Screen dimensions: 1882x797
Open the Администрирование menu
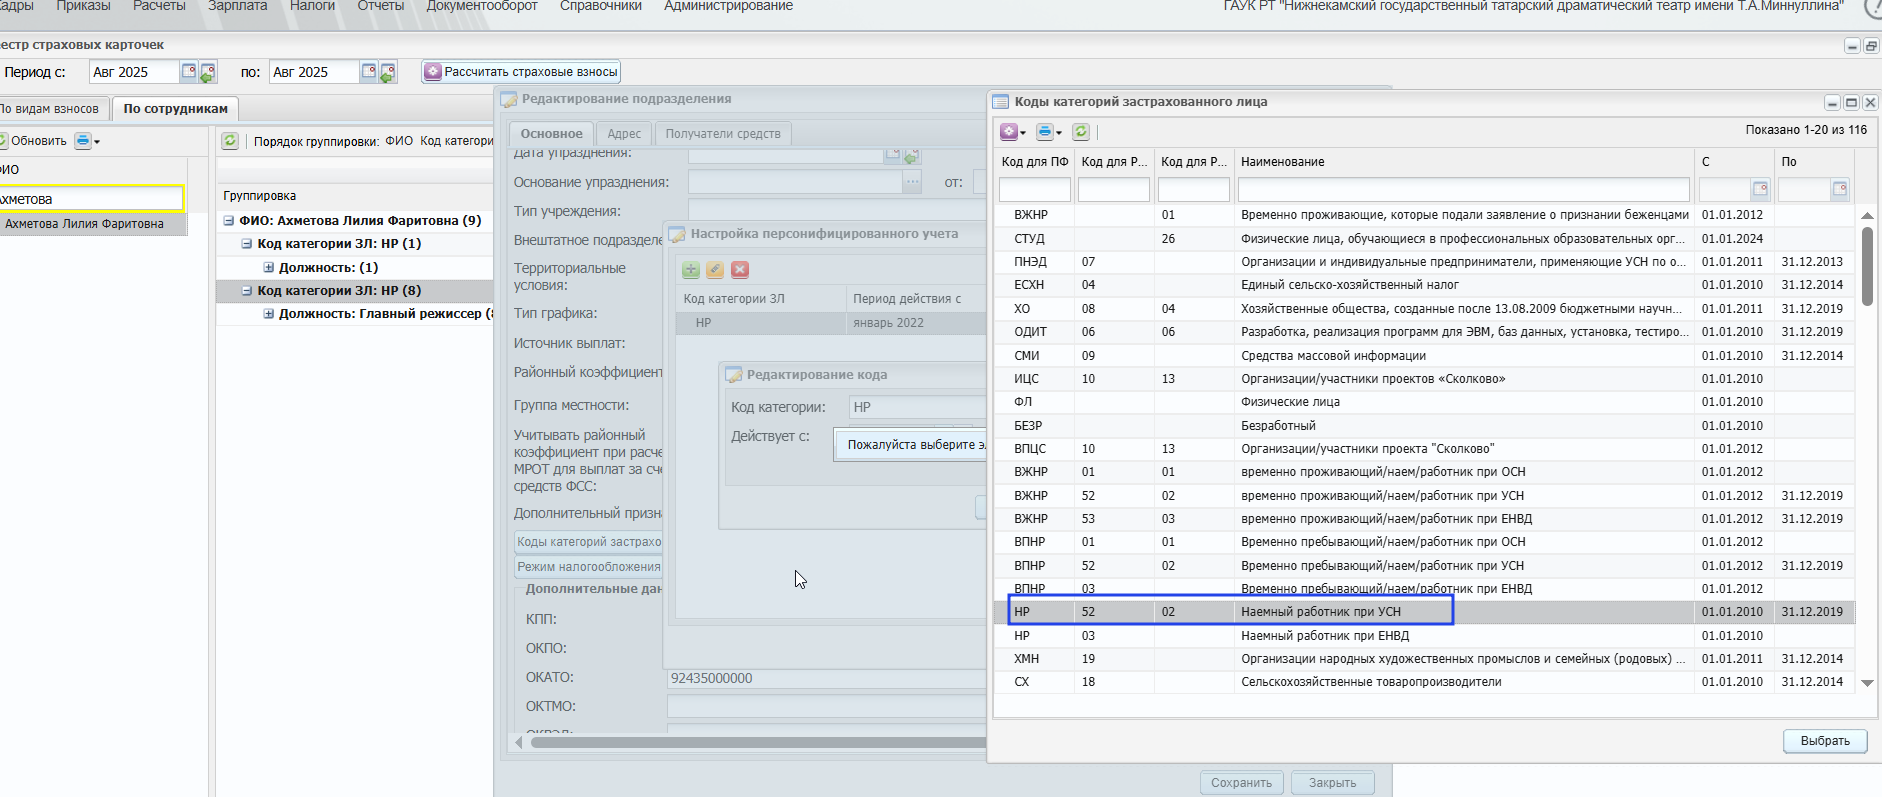tap(729, 6)
